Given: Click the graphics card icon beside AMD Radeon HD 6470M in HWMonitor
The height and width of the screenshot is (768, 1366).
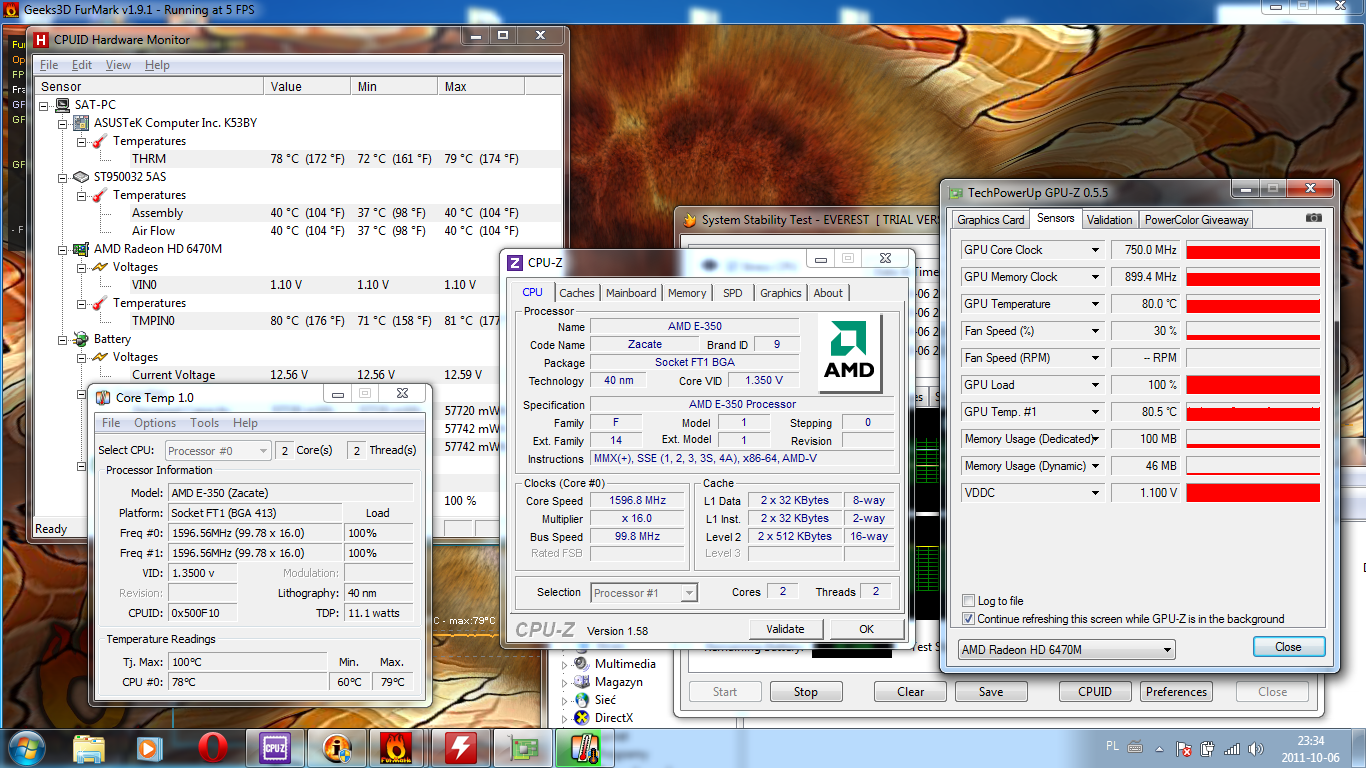Looking at the screenshot, I should [81, 249].
